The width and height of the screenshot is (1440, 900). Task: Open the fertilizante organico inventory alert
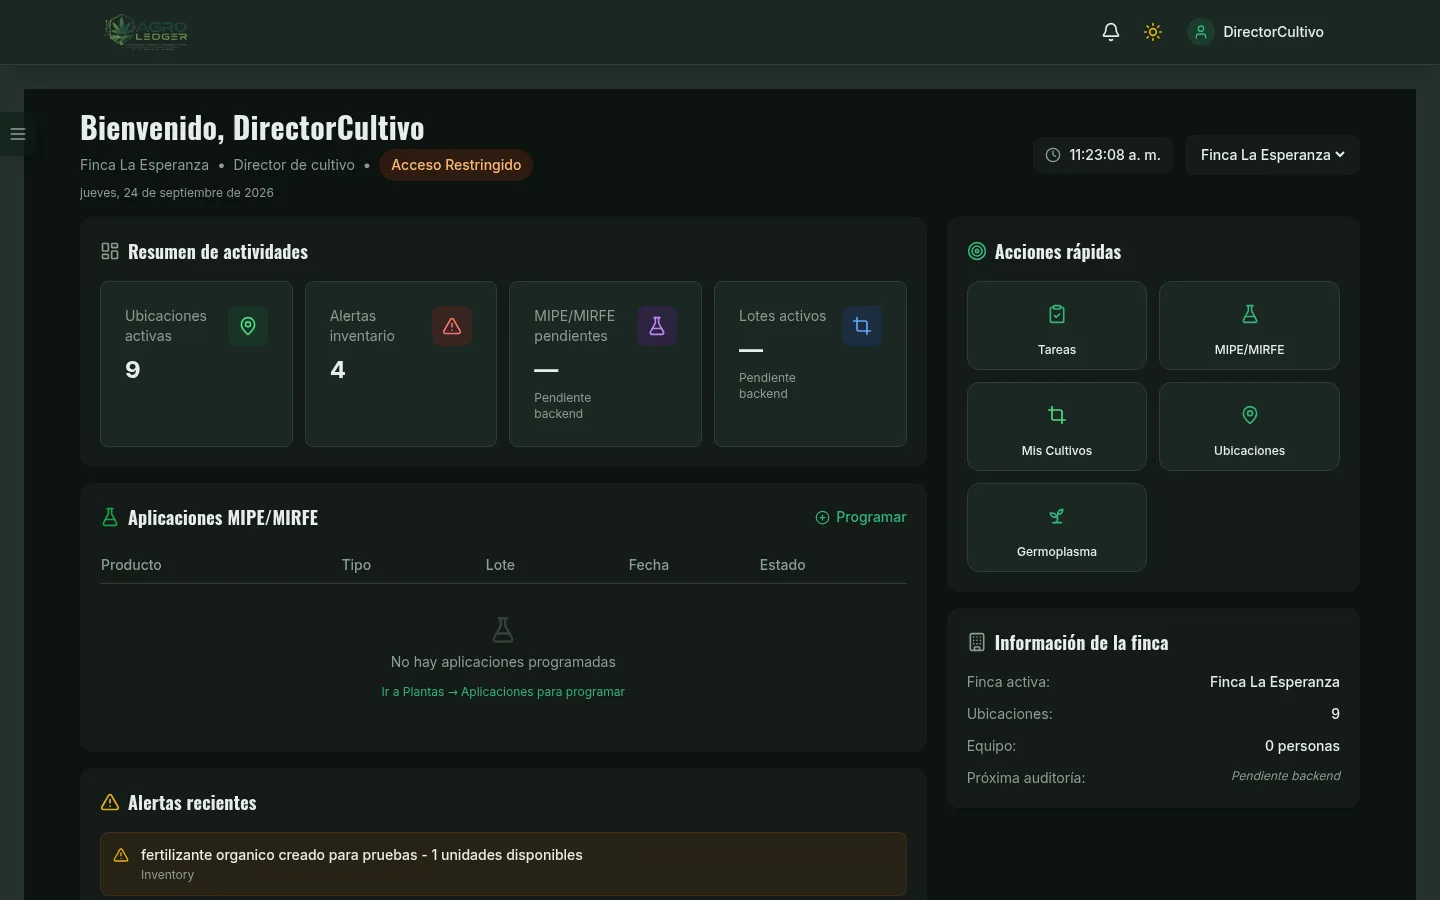point(503,864)
